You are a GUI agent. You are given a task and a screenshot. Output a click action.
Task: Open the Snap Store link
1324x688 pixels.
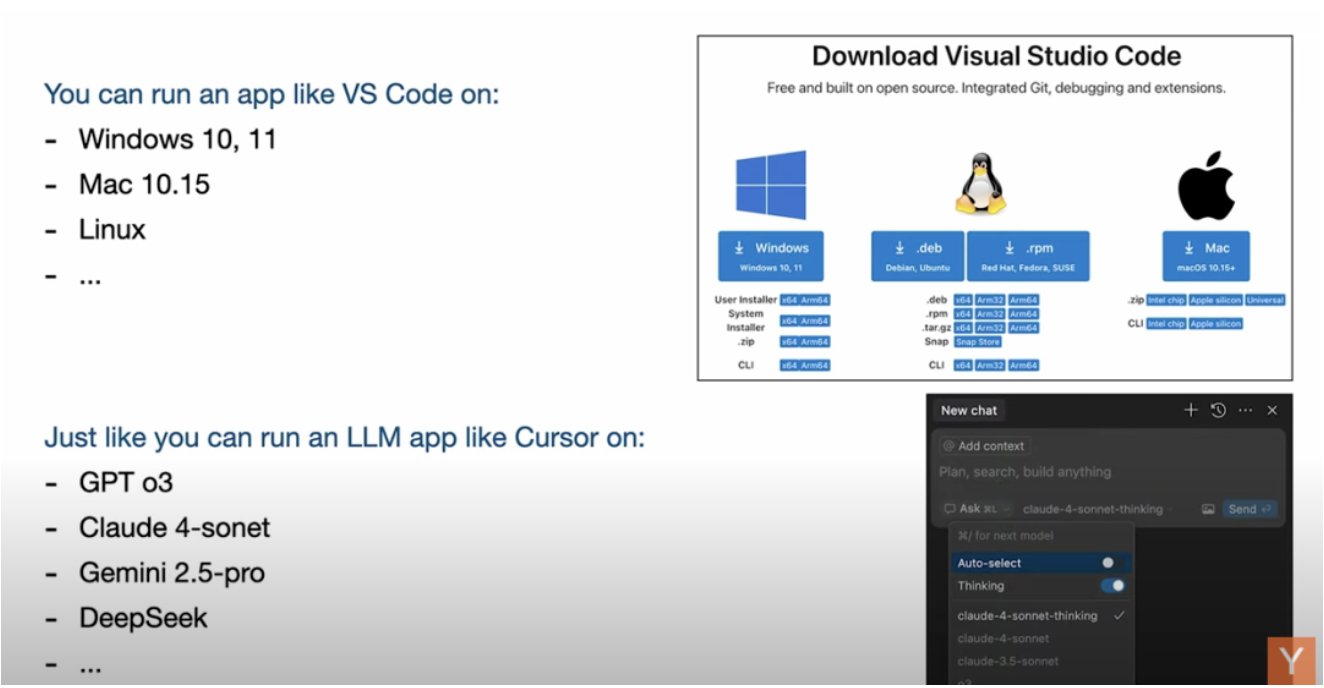coord(977,341)
